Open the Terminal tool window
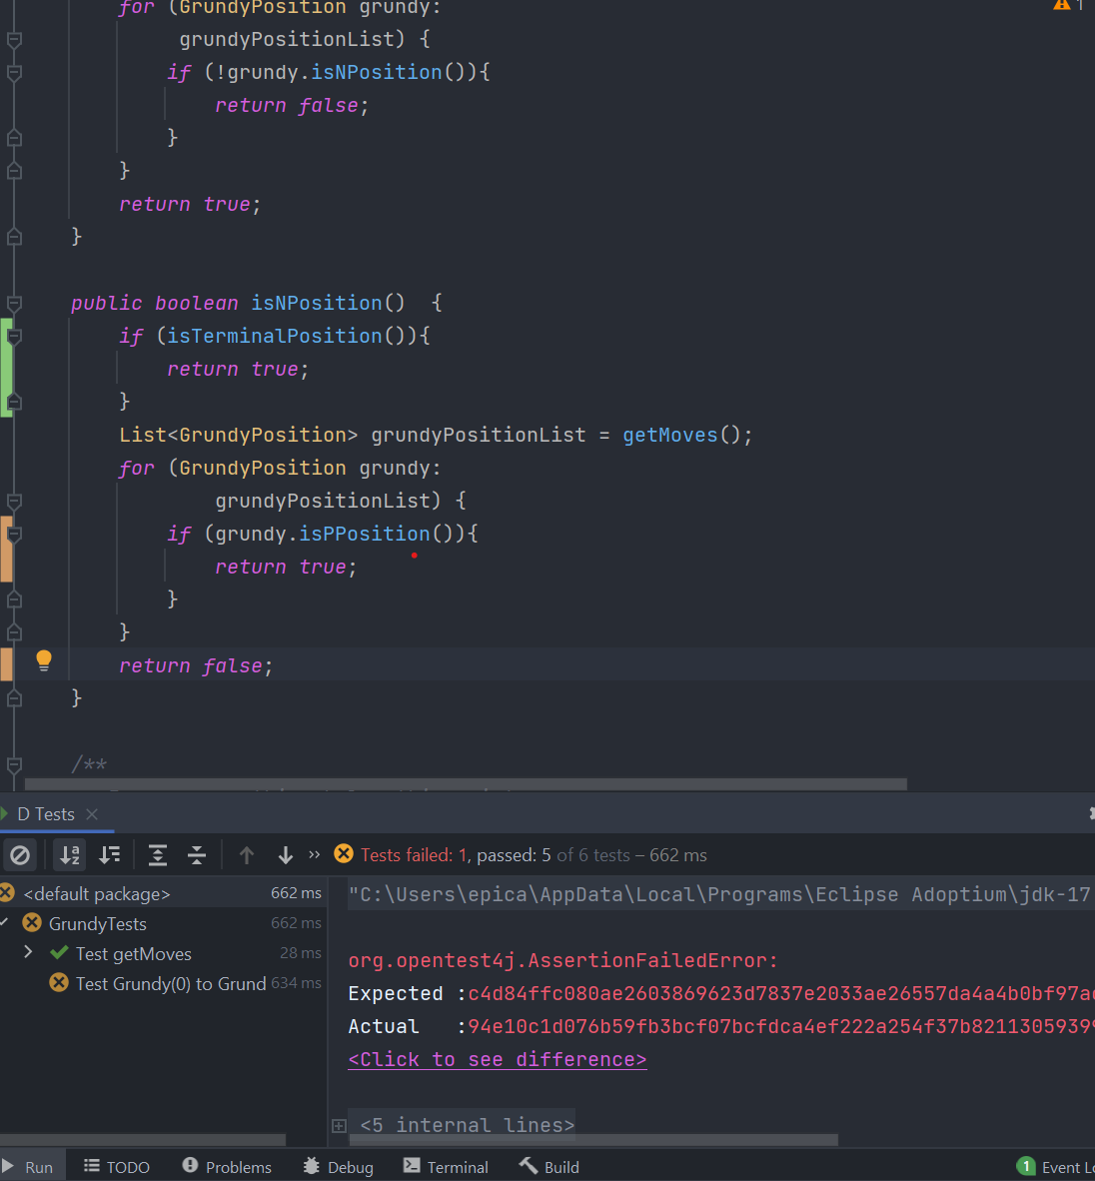 pos(446,1167)
